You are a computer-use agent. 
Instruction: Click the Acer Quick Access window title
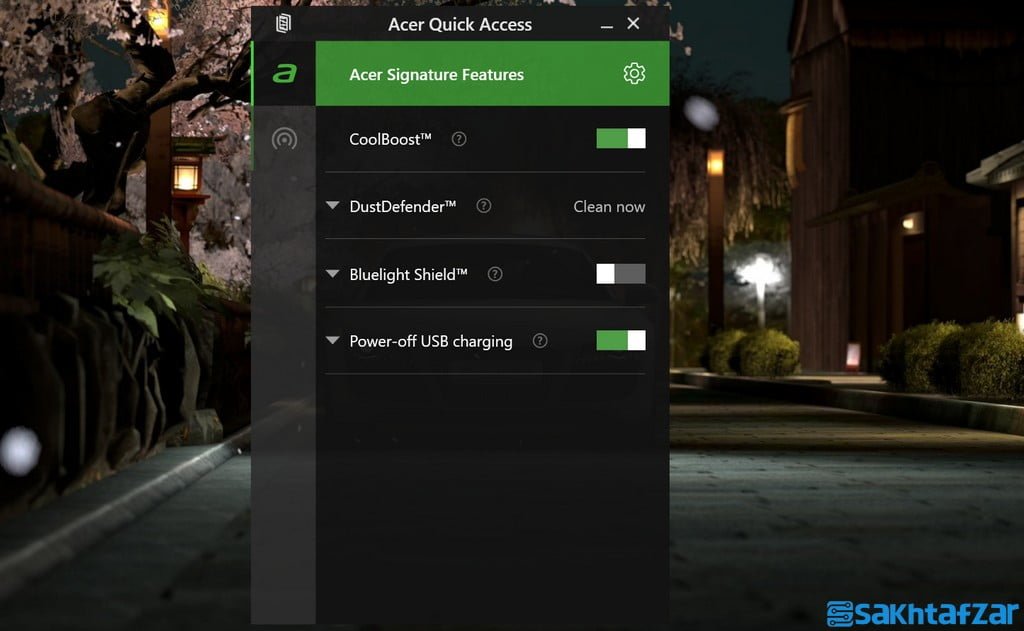pos(460,25)
